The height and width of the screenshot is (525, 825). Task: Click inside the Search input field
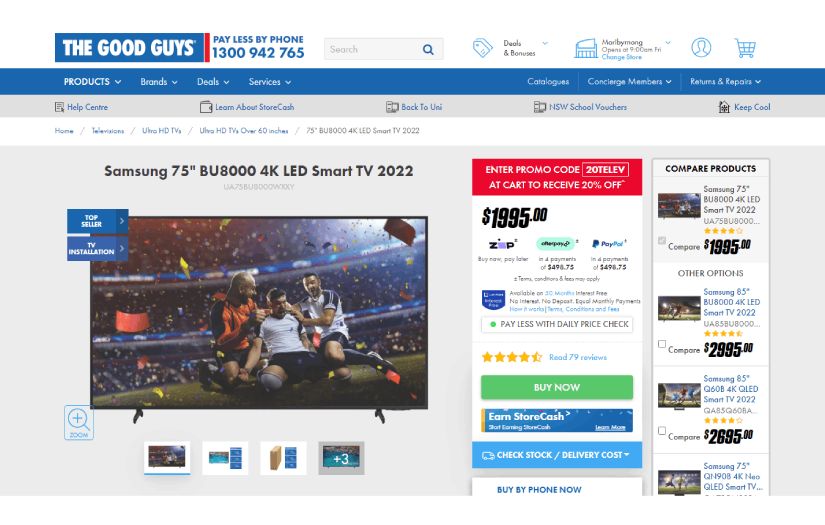374,49
